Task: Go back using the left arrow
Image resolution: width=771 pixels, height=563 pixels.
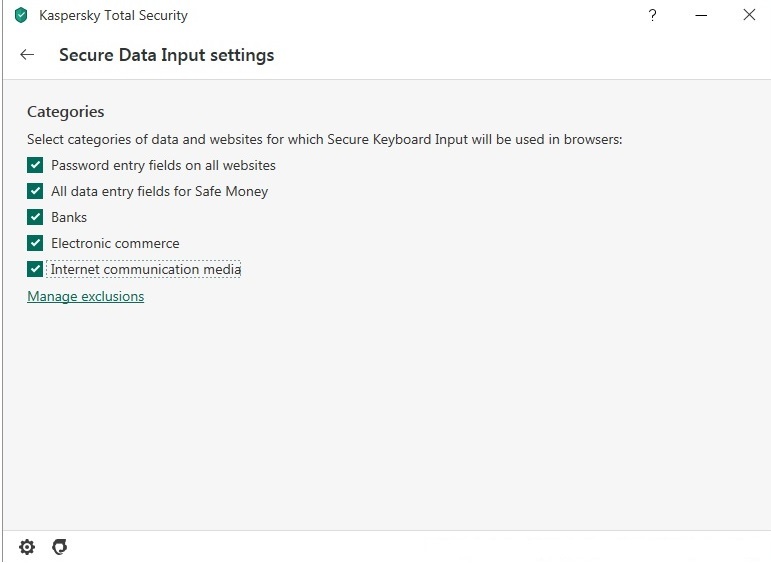Action: 27,55
